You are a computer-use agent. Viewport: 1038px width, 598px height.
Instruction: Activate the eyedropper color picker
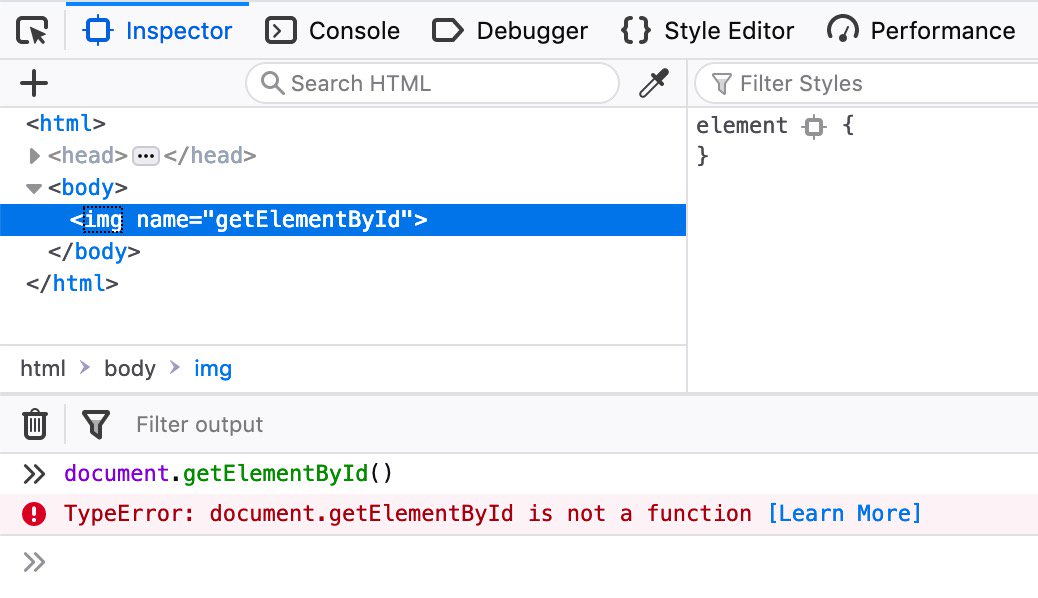click(x=654, y=83)
